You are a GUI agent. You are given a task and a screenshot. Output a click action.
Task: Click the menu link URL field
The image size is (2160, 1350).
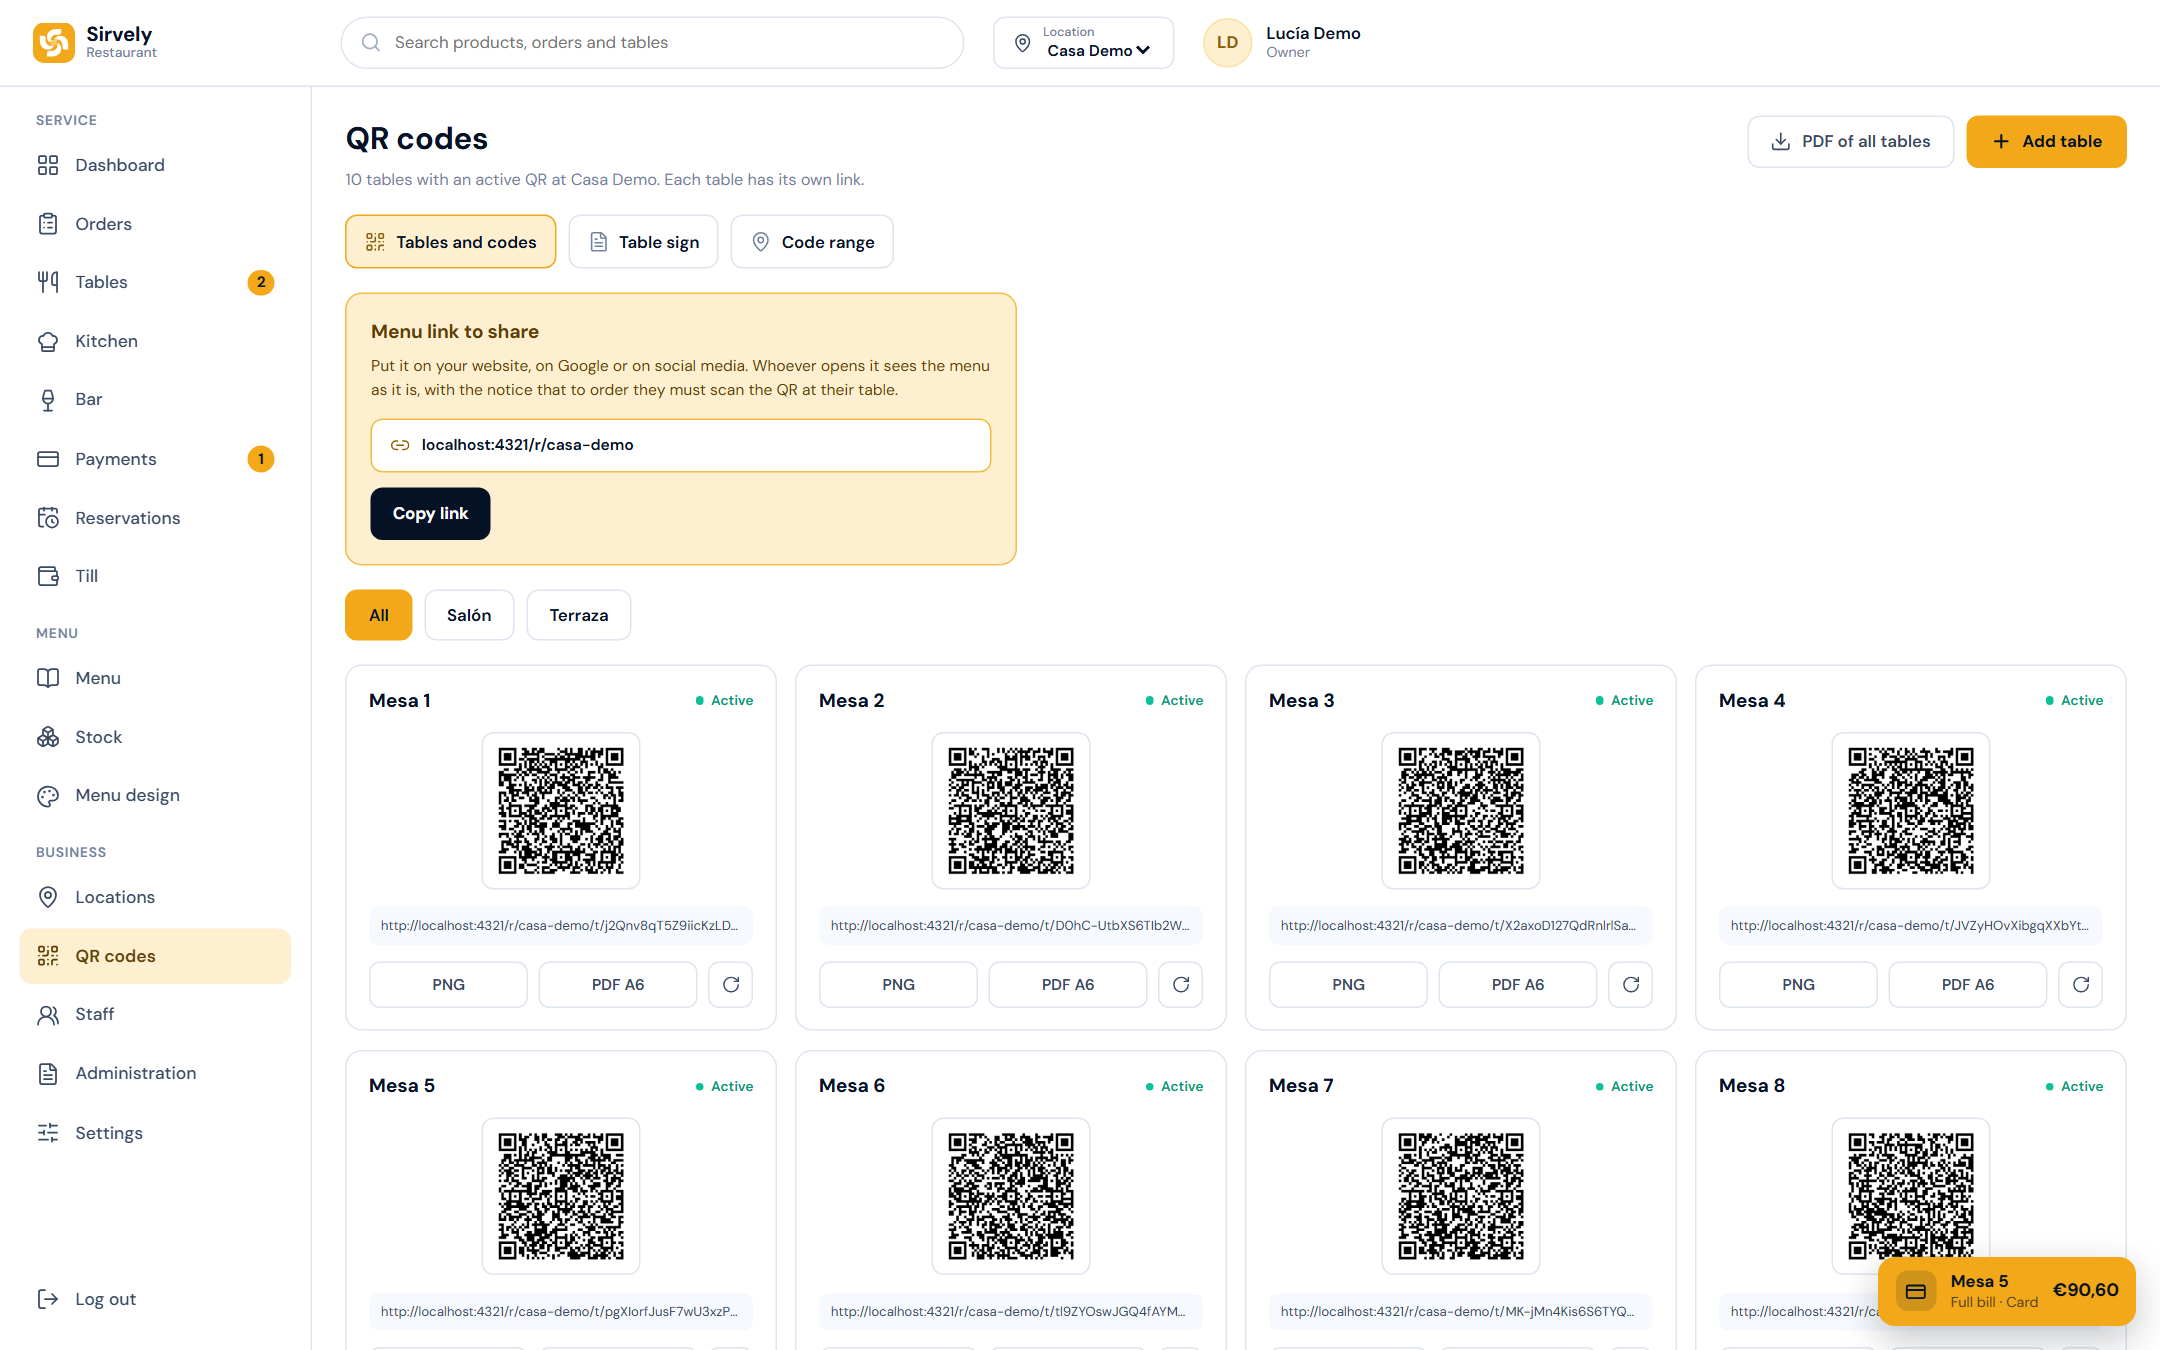(681, 445)
